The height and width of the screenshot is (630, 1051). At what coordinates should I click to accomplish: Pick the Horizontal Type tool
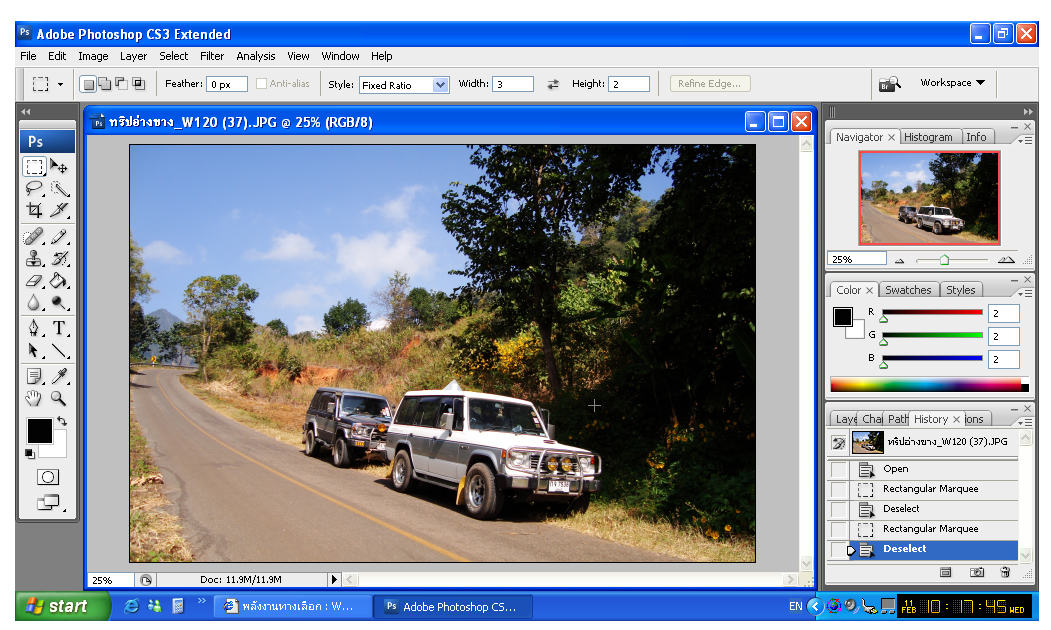tap(60, 328)
